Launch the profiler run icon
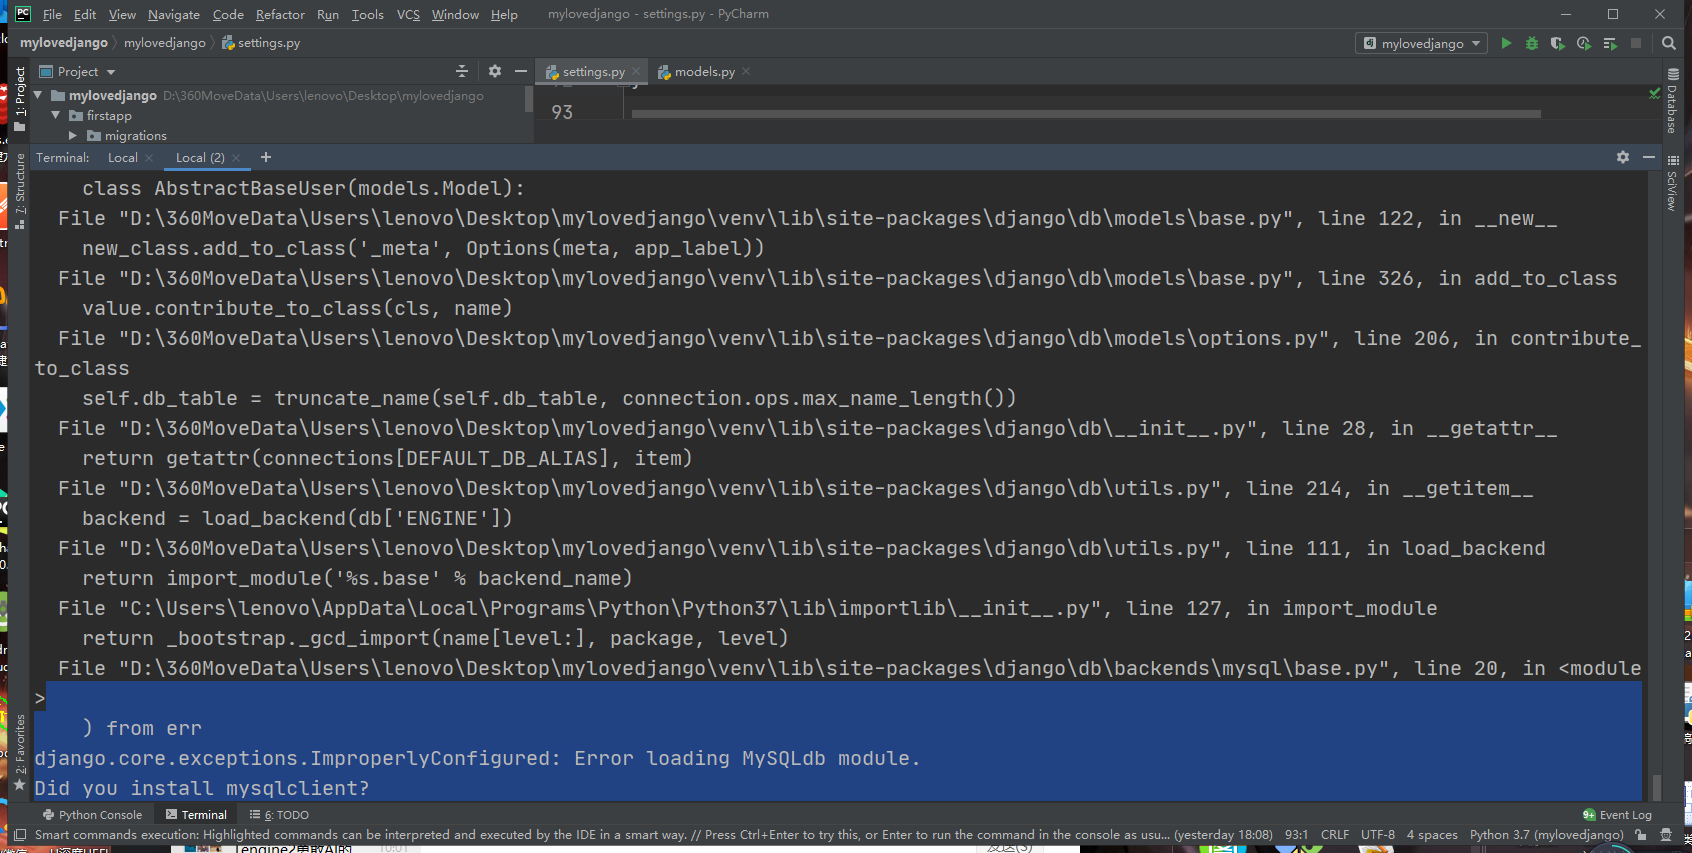The image size is (1692, 853). tap(1583, 43)
